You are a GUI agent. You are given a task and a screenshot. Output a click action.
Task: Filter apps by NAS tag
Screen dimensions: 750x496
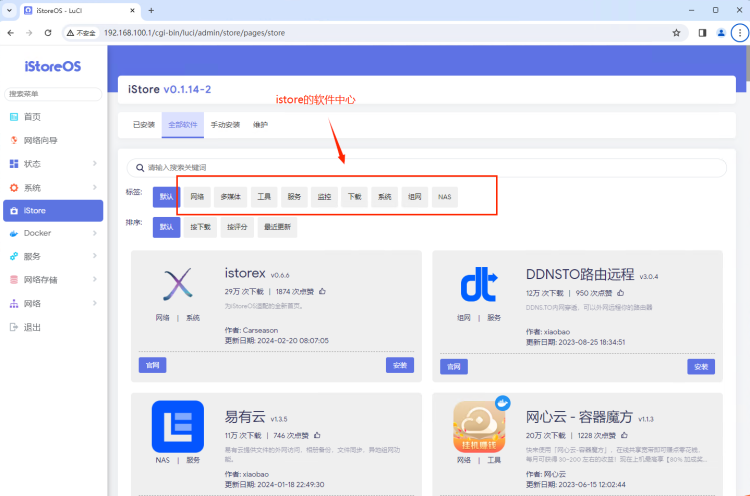[x=445, y=197]
